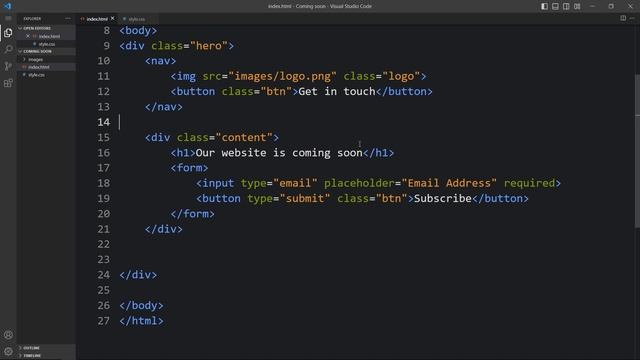Viewport: 640px width, 360px height.
Task: Click the editor vertical scrollbar
Action: tap(637, 151)
